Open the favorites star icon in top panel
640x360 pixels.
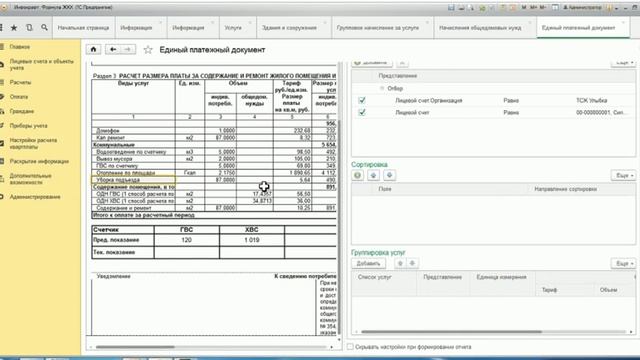click(14, 28)
